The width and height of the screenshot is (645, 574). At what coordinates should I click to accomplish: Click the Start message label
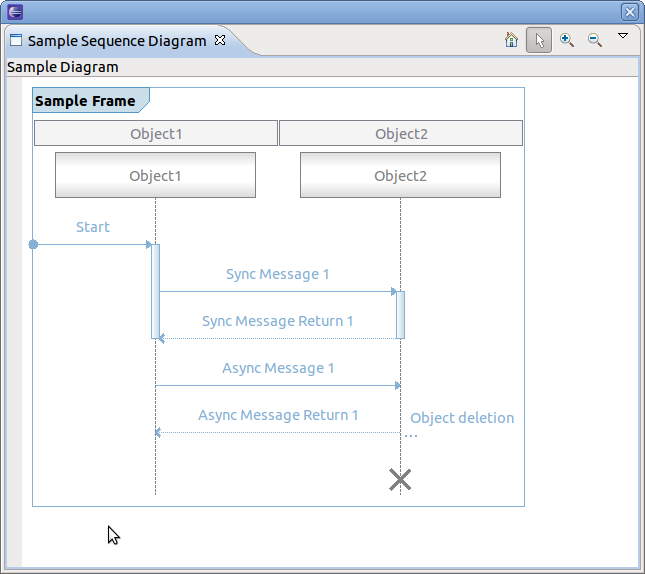coord(93,227)
